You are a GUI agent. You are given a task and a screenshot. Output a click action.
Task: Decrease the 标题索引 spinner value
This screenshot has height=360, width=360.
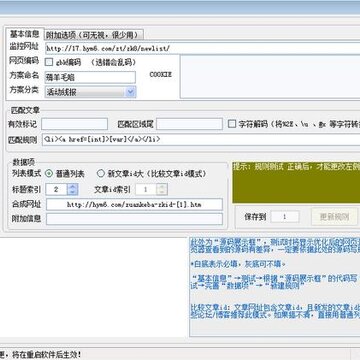pyautogui.click(x=73, y=192)
